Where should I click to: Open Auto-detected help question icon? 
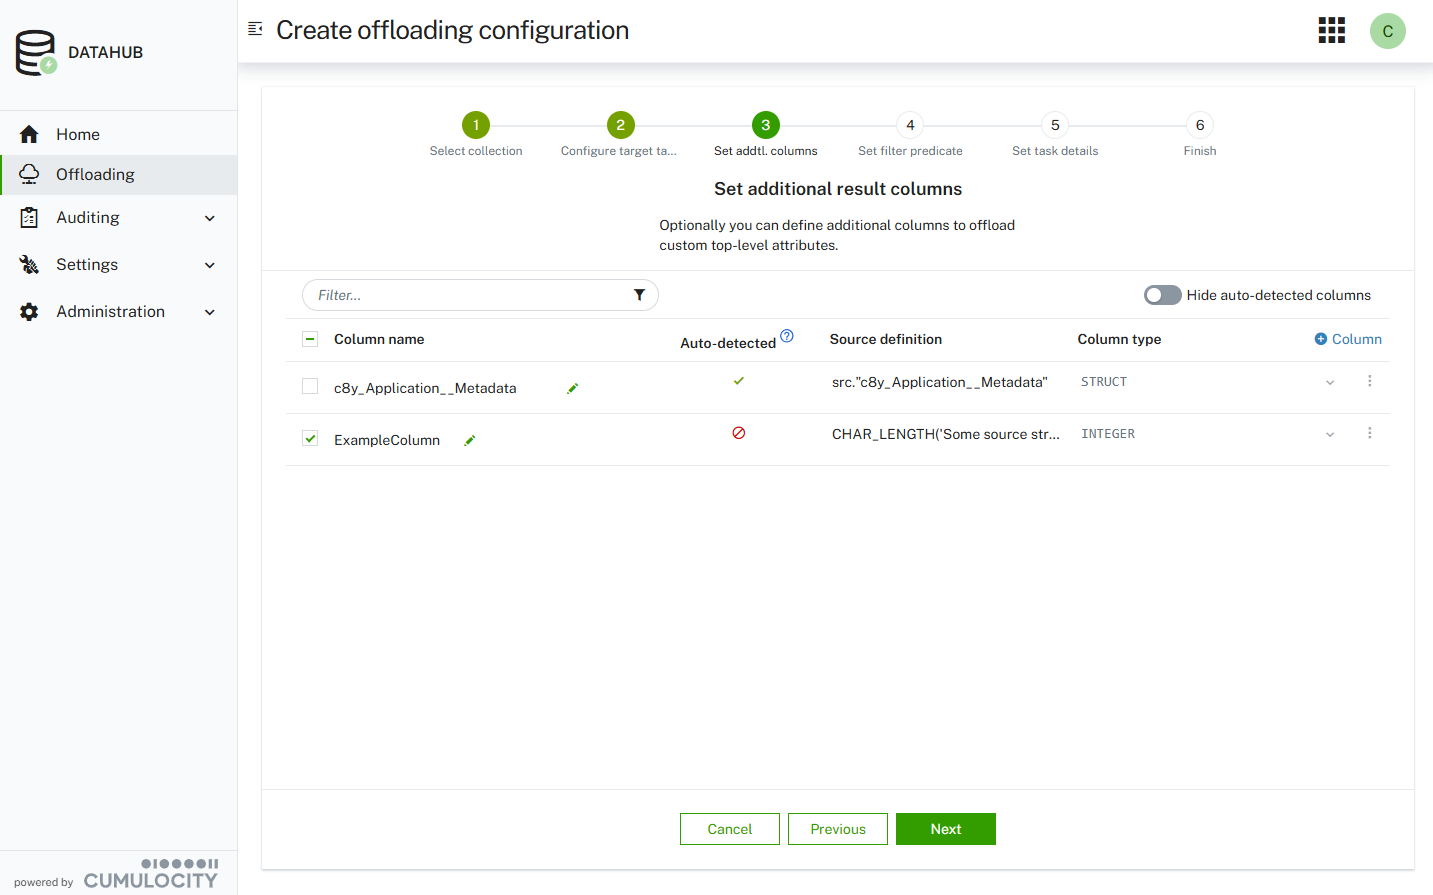coord(787,336)
